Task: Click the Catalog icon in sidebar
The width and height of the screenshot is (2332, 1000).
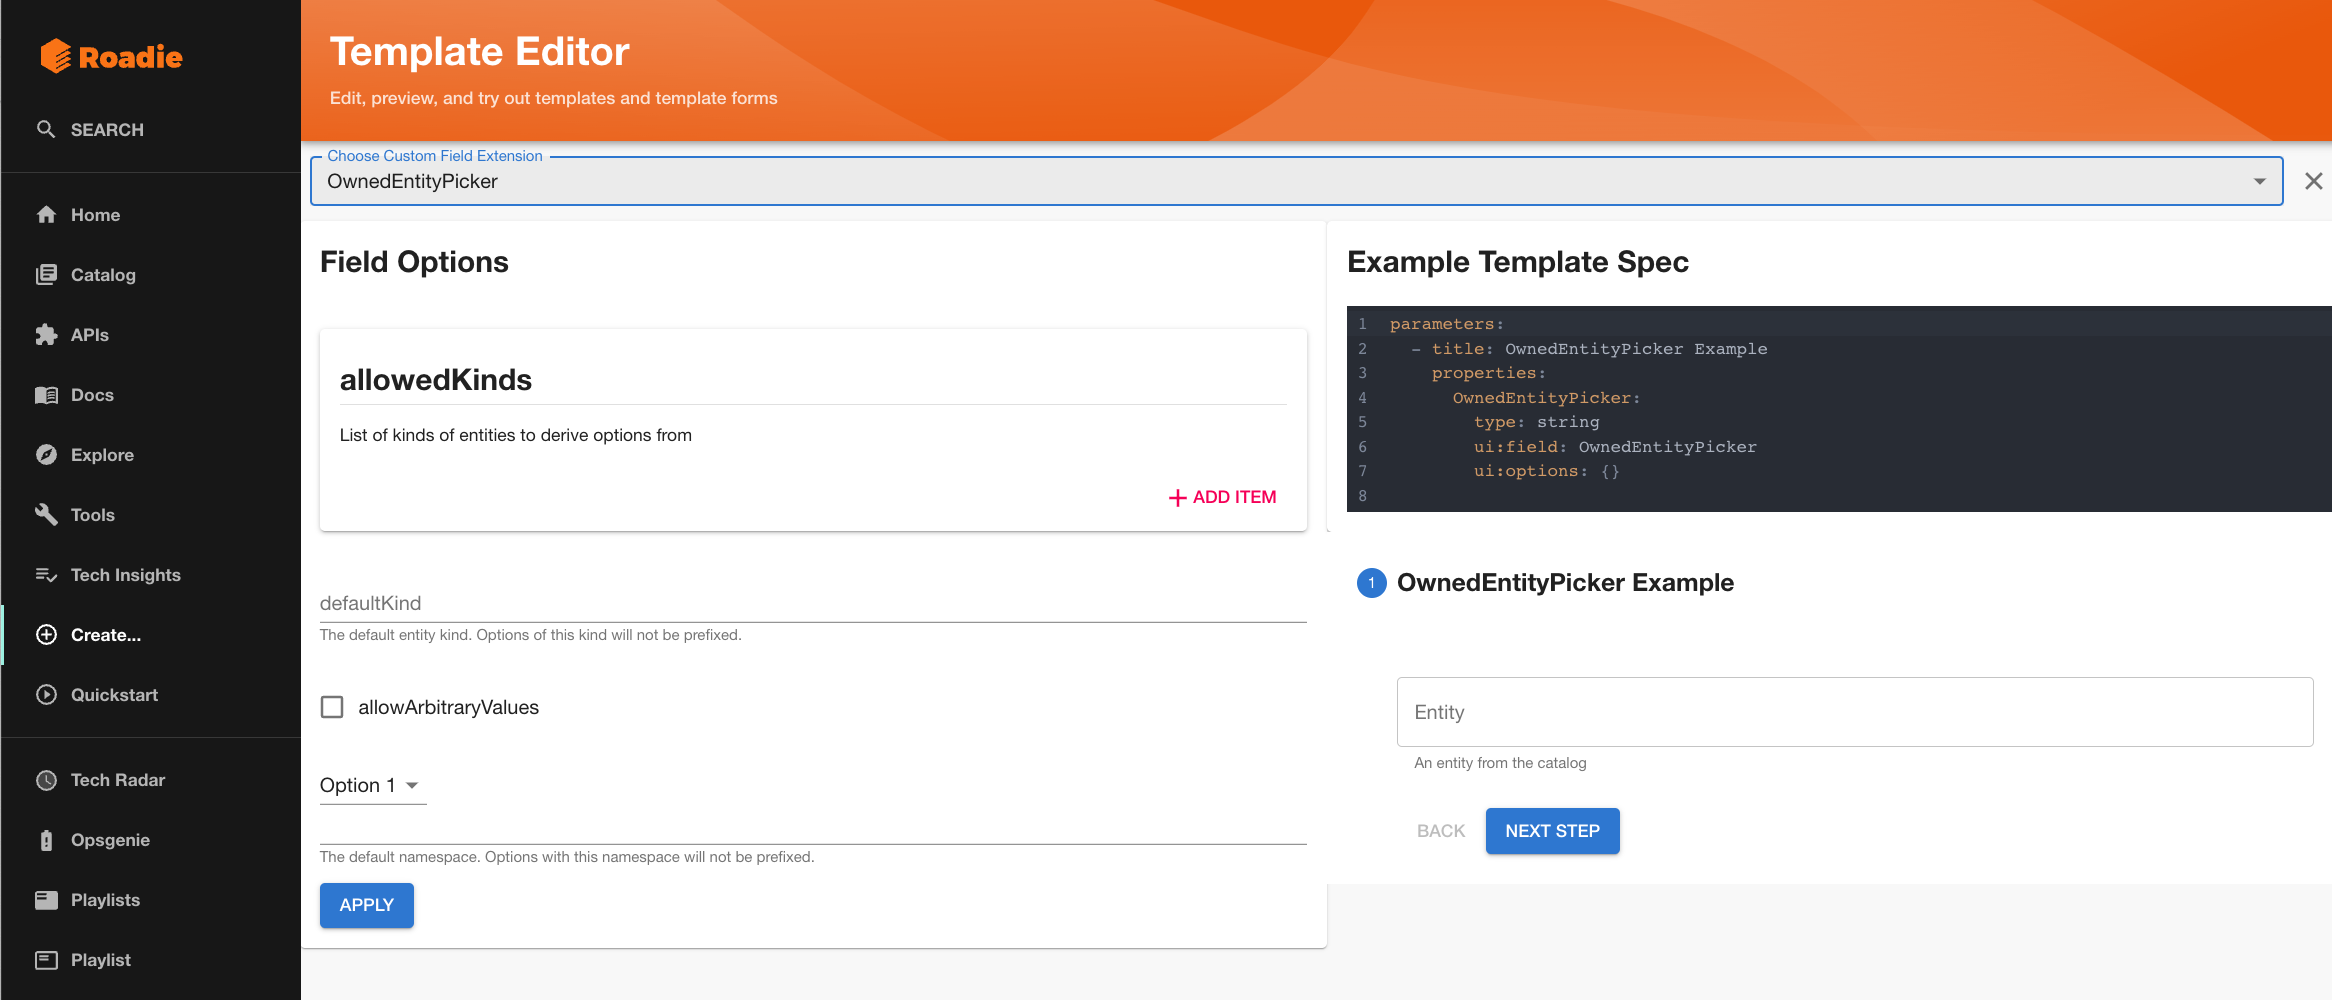Action: [x=46, y=274]
